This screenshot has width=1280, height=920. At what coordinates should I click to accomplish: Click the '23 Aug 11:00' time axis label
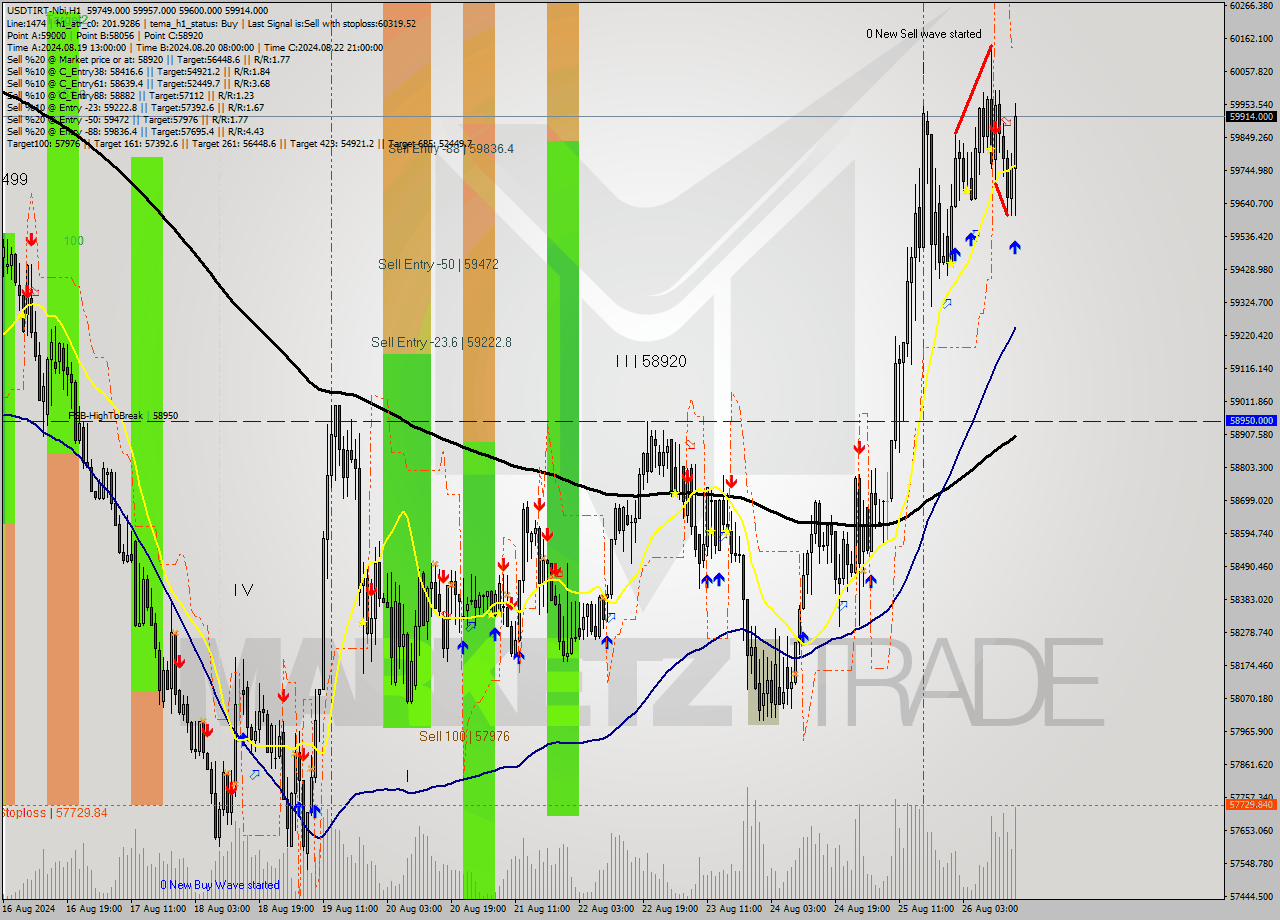[733, 909]
